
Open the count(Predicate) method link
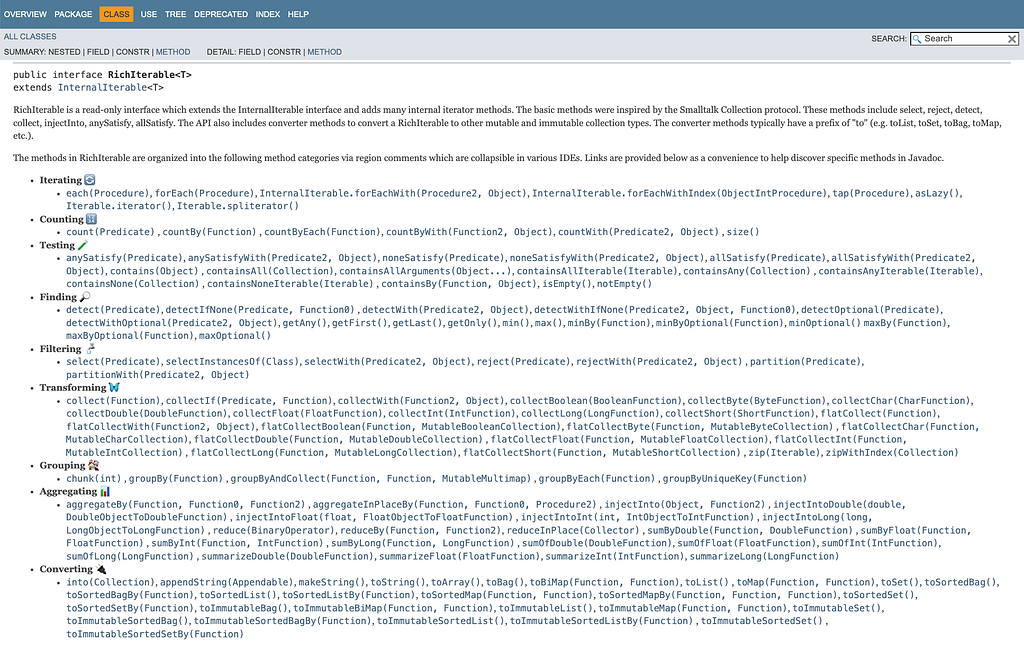[110, 232]
